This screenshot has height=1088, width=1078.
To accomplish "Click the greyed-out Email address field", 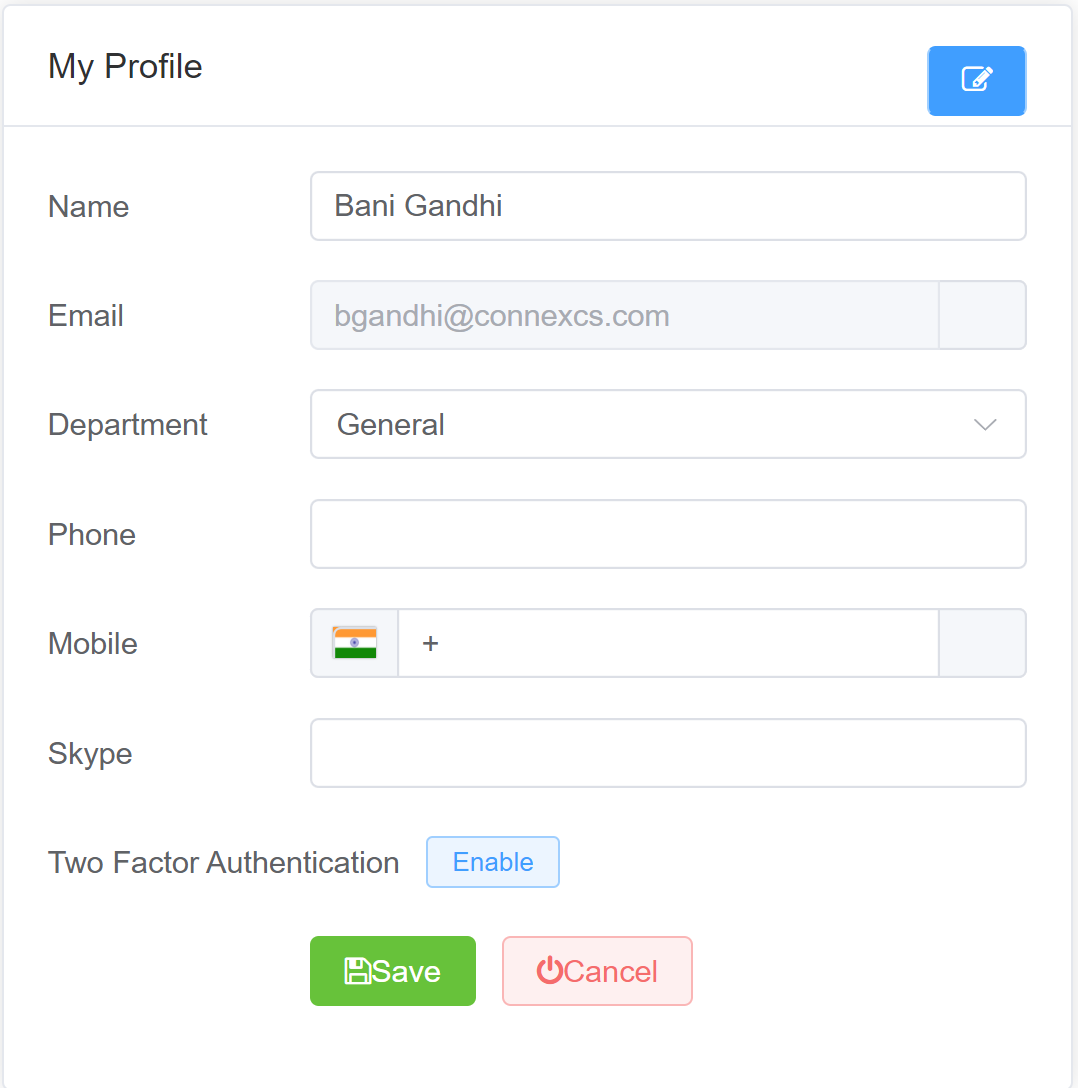I will [624, 315].
